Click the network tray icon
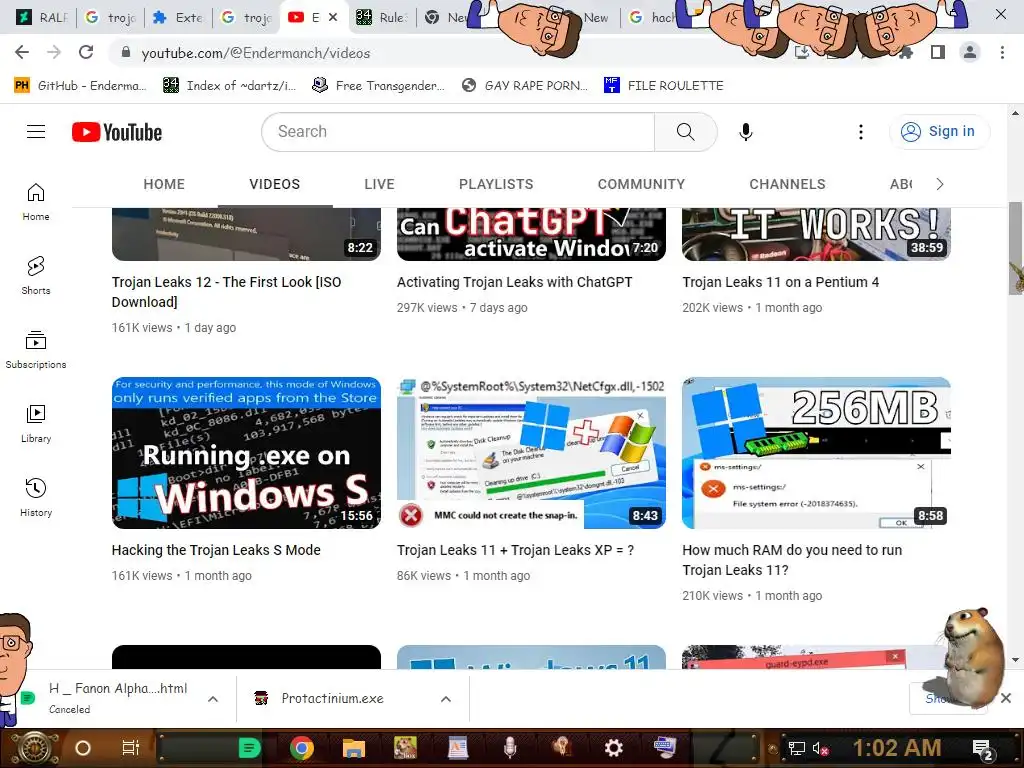The width and height of the screenshot is (1024, 768). point(796,749)
